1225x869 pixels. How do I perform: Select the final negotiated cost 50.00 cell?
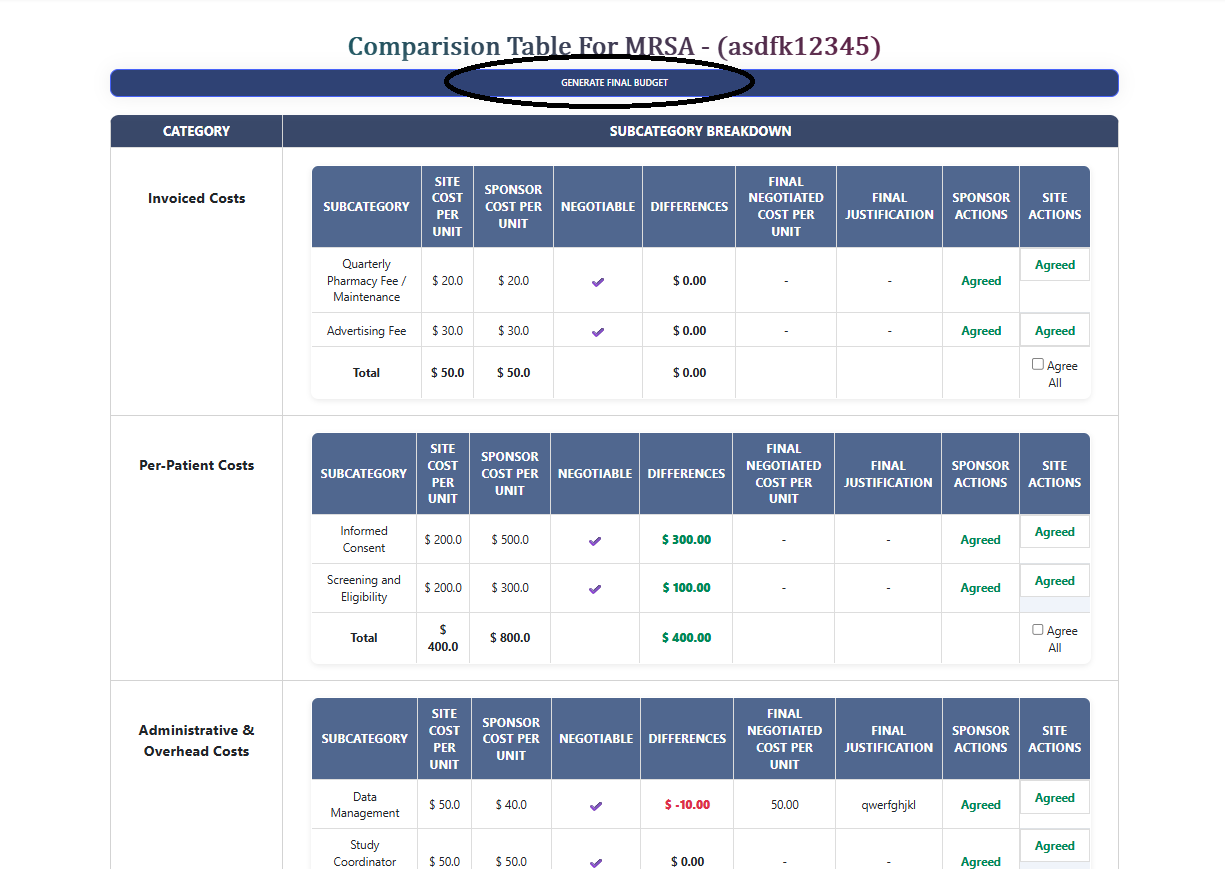(784, 804)
